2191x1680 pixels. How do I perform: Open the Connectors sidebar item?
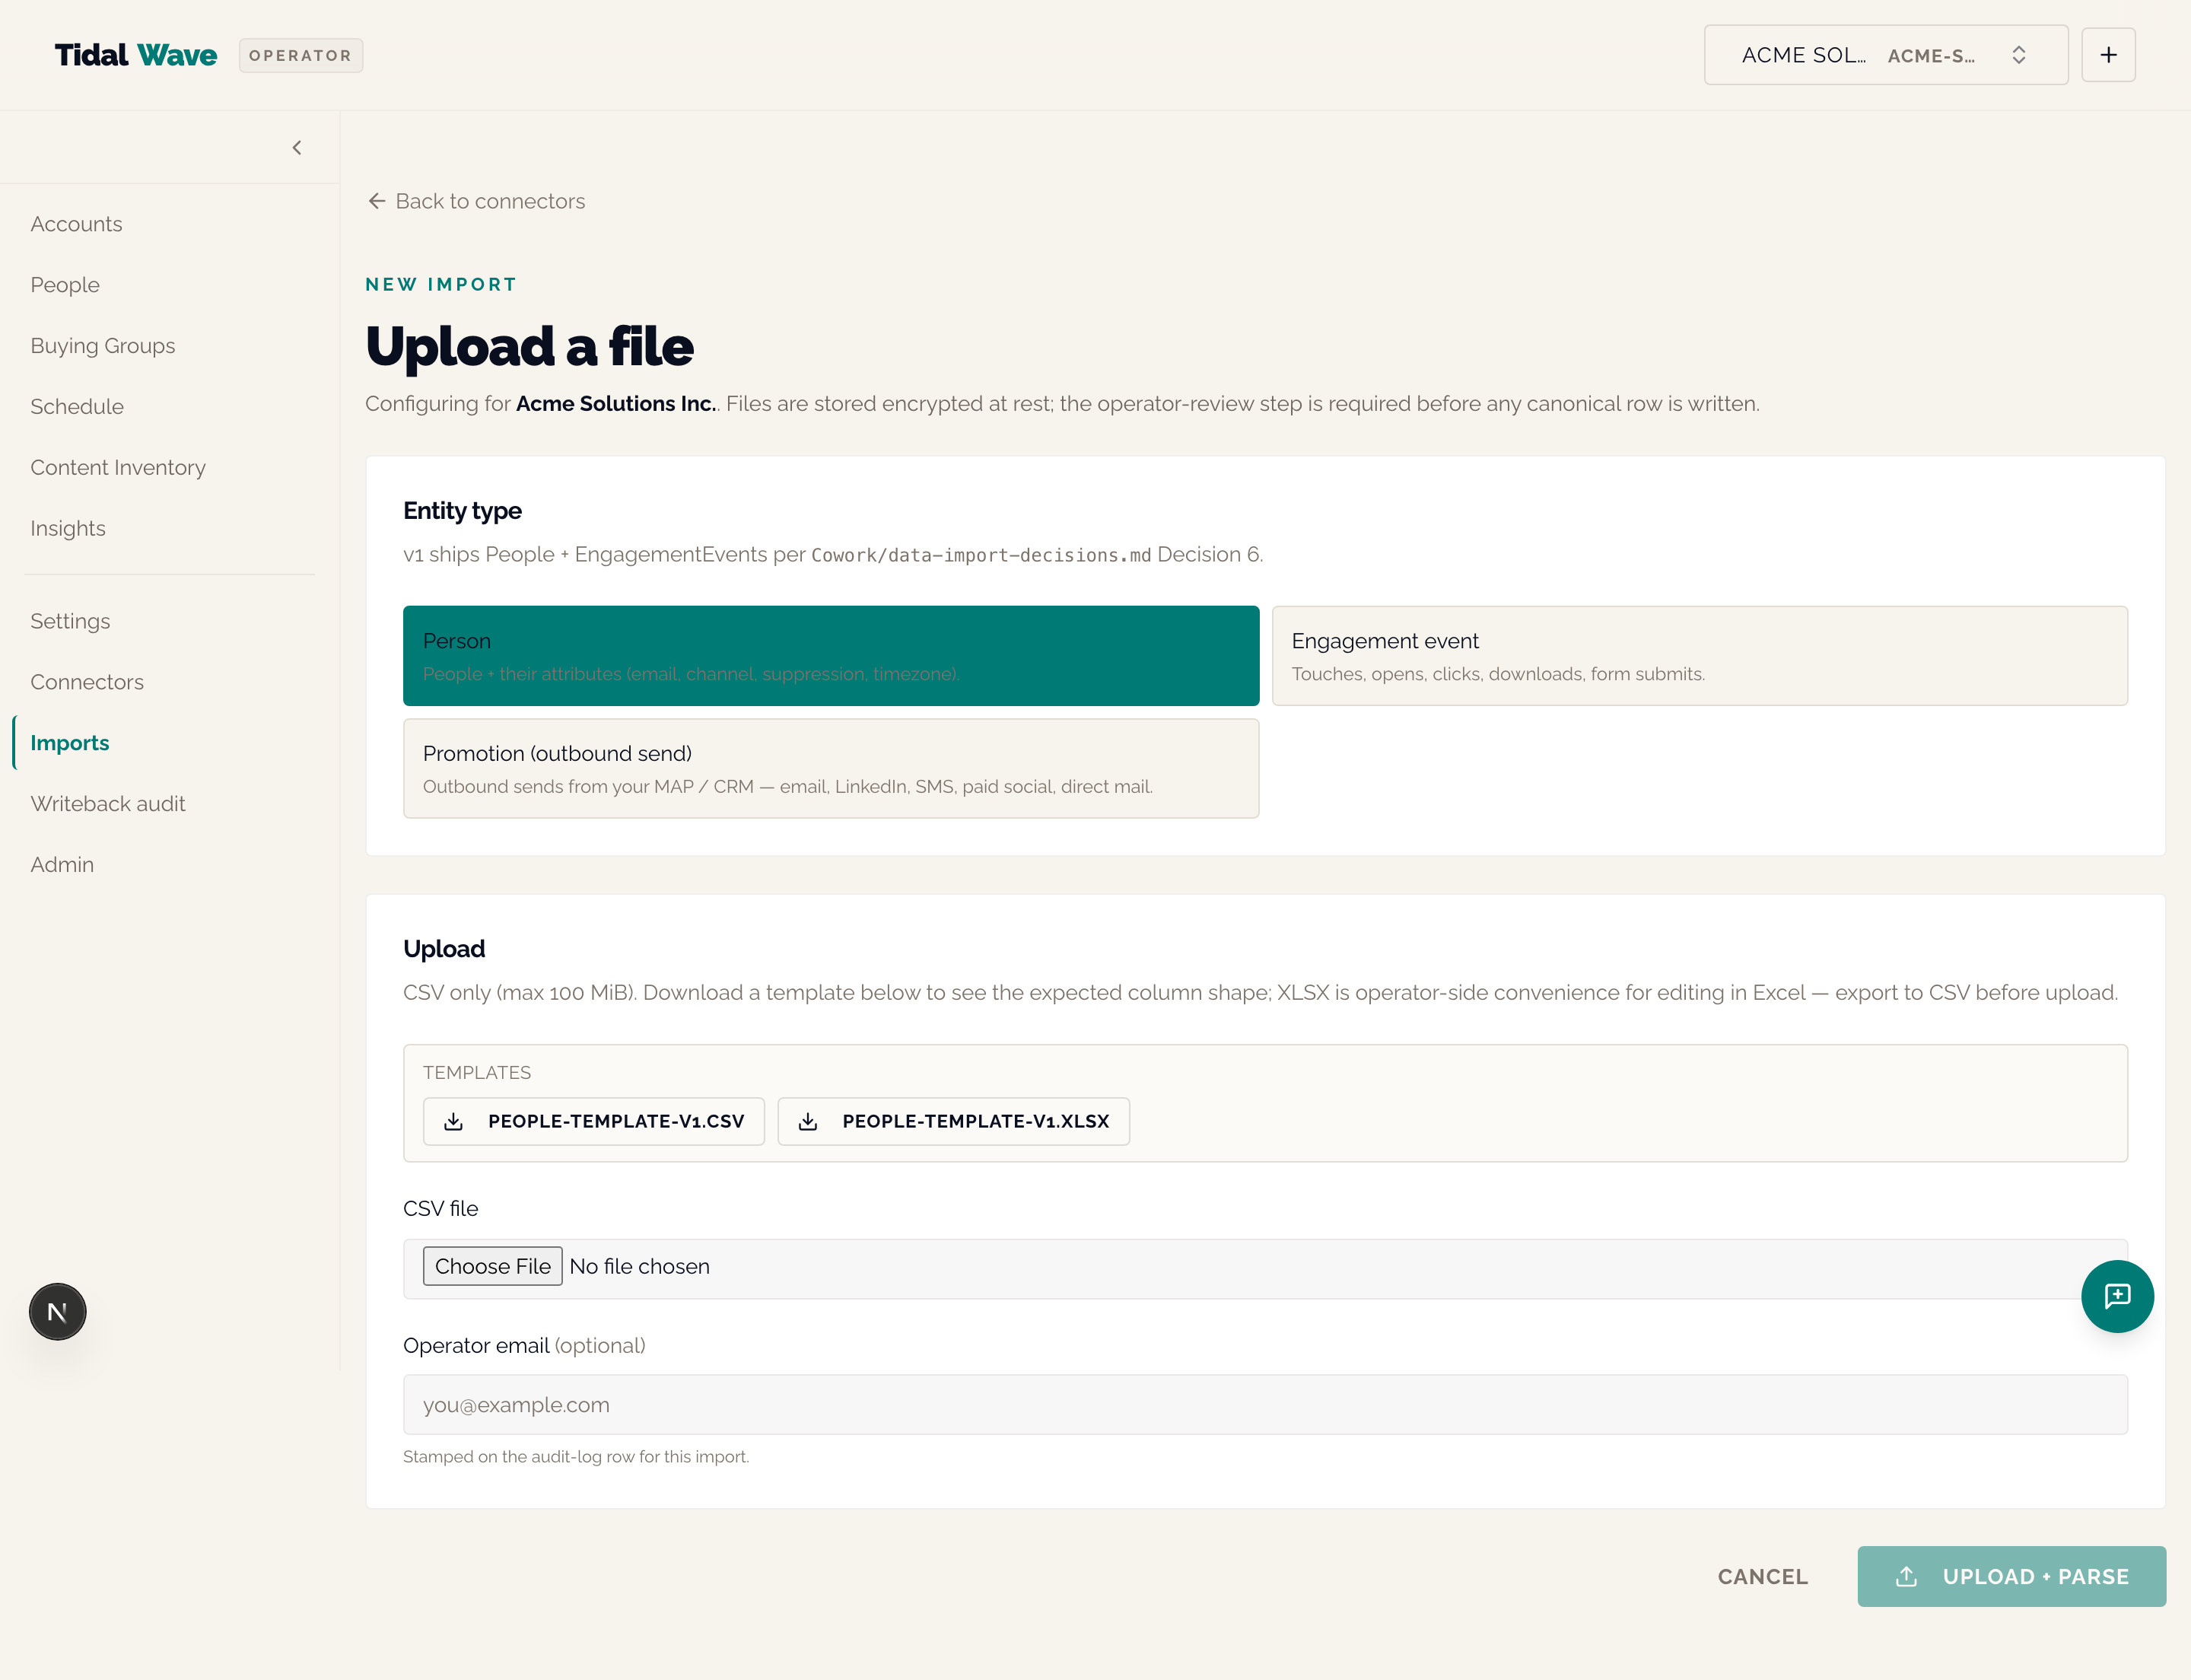tap(87, 682)
